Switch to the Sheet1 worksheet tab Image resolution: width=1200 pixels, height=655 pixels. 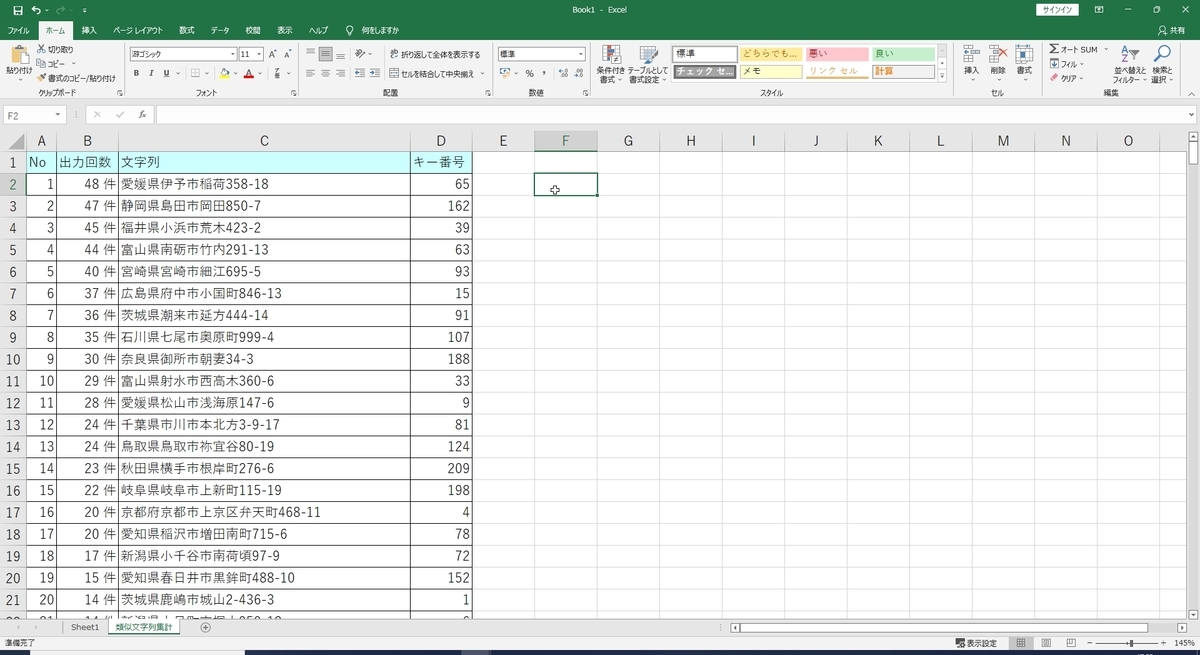[x=84, y=627]
